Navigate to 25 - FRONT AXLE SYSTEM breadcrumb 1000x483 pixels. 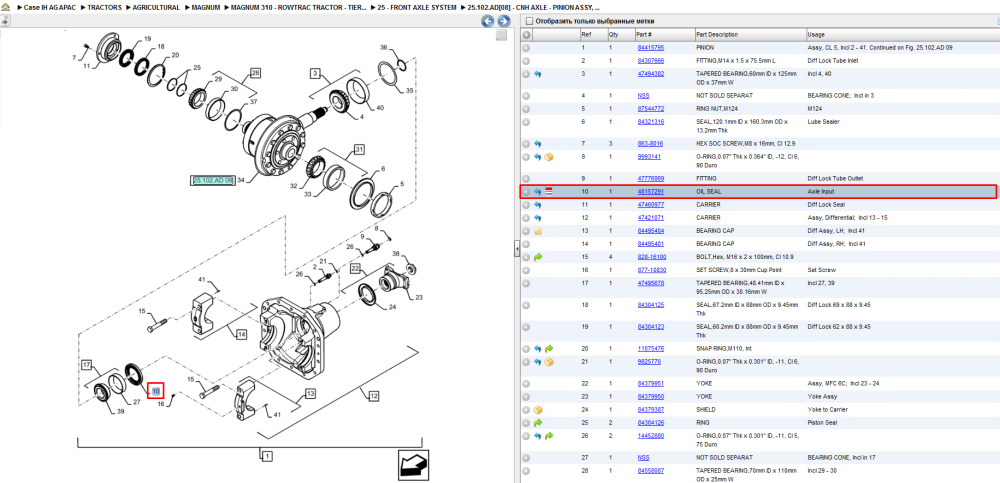[417, 8]
